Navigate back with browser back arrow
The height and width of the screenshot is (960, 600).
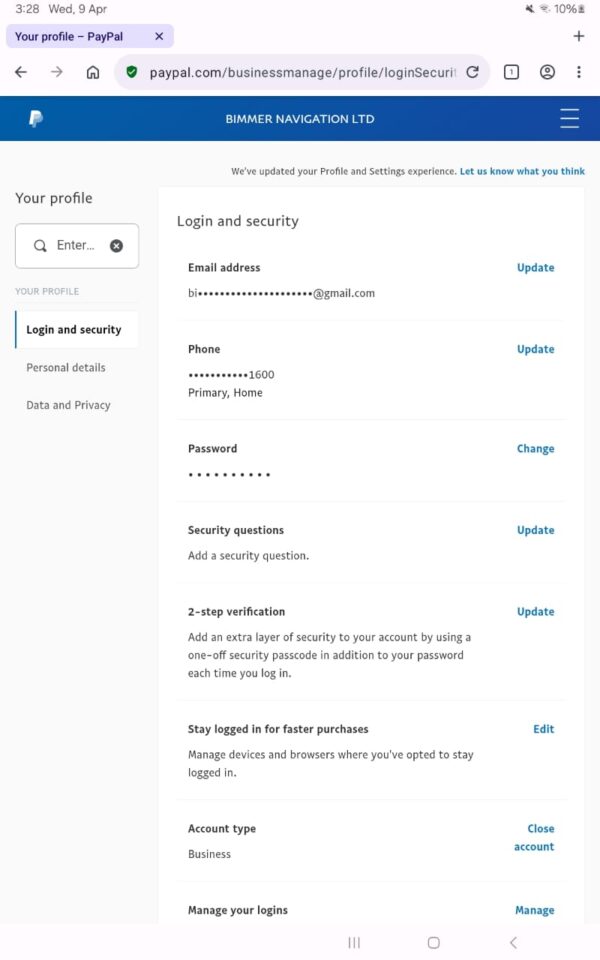click(x=21, y=72)
